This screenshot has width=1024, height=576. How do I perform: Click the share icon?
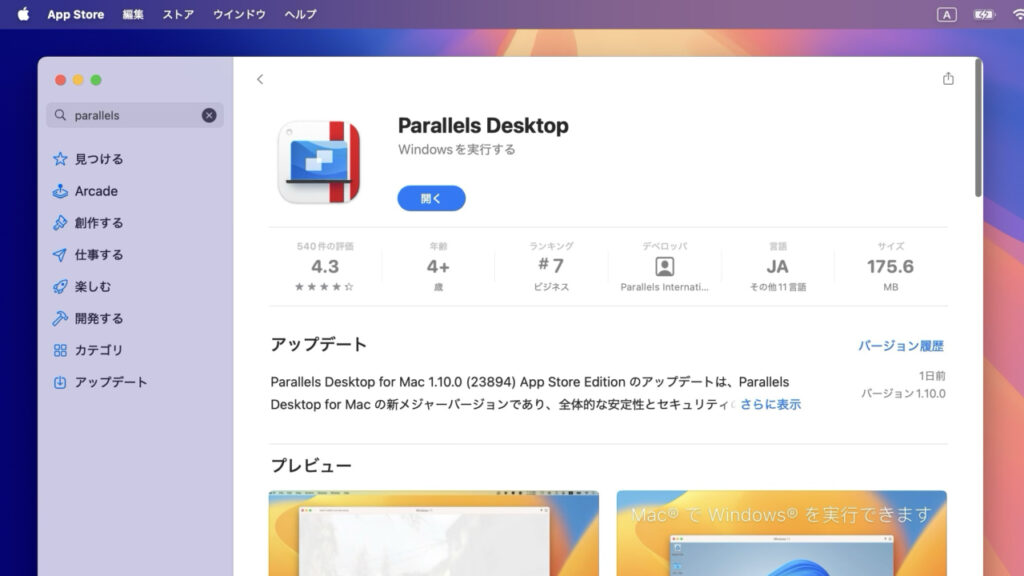948,78
